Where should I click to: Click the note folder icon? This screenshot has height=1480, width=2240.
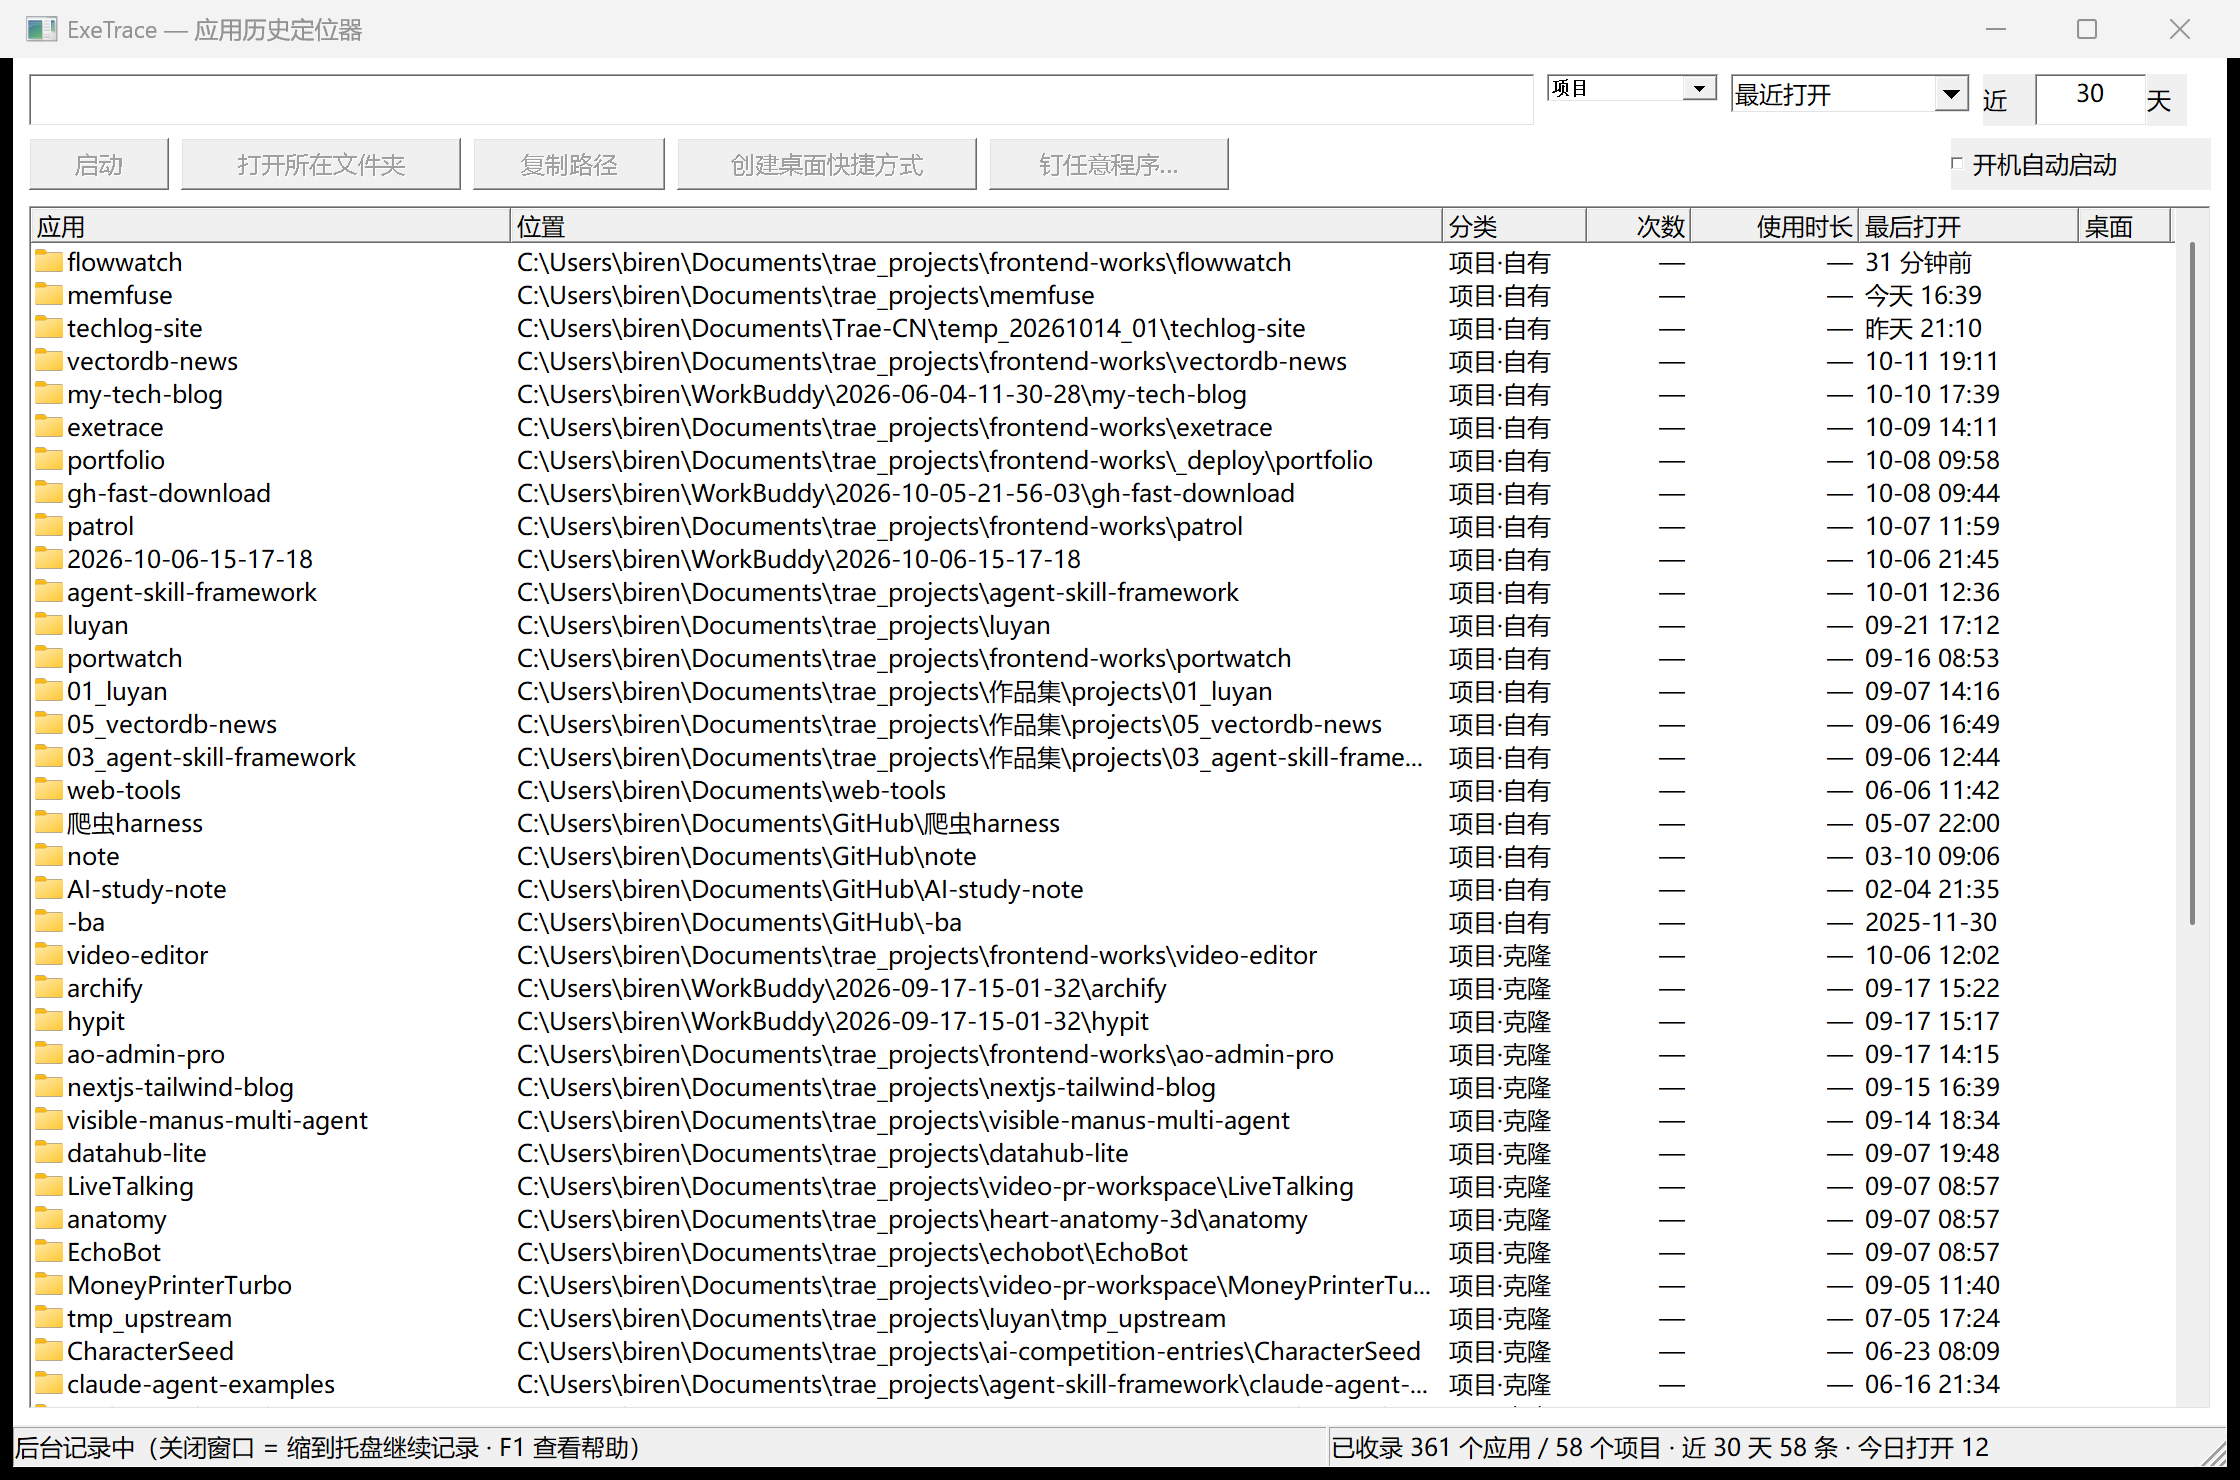click(49, 856)
